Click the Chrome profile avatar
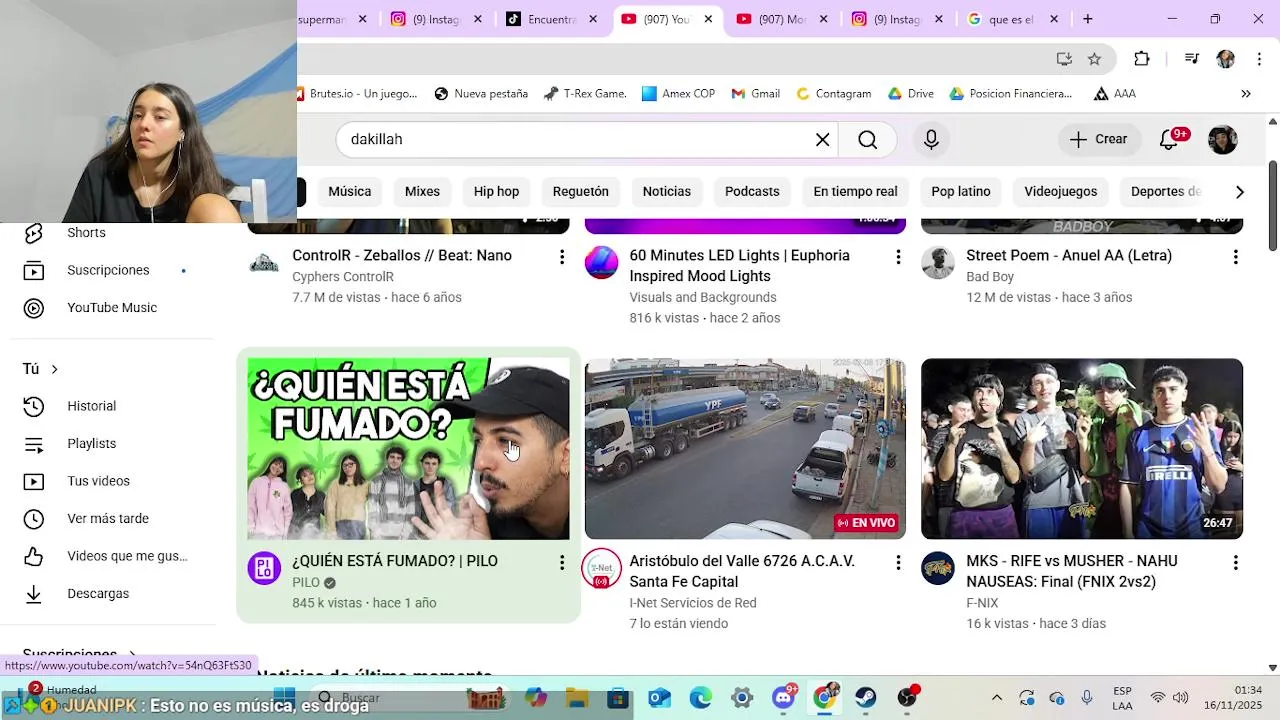This screenshot has width=1280, height=720. 1225,59
